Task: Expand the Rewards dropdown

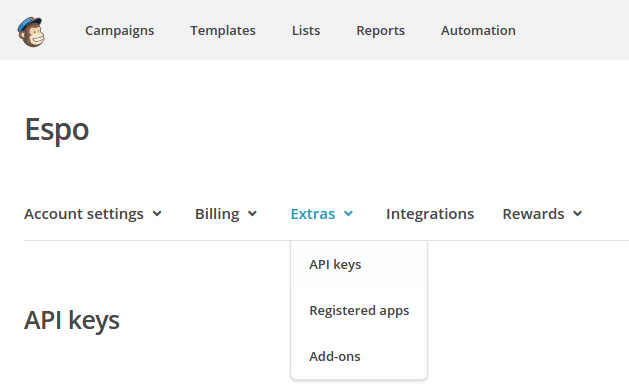Action: pos(542,214)
